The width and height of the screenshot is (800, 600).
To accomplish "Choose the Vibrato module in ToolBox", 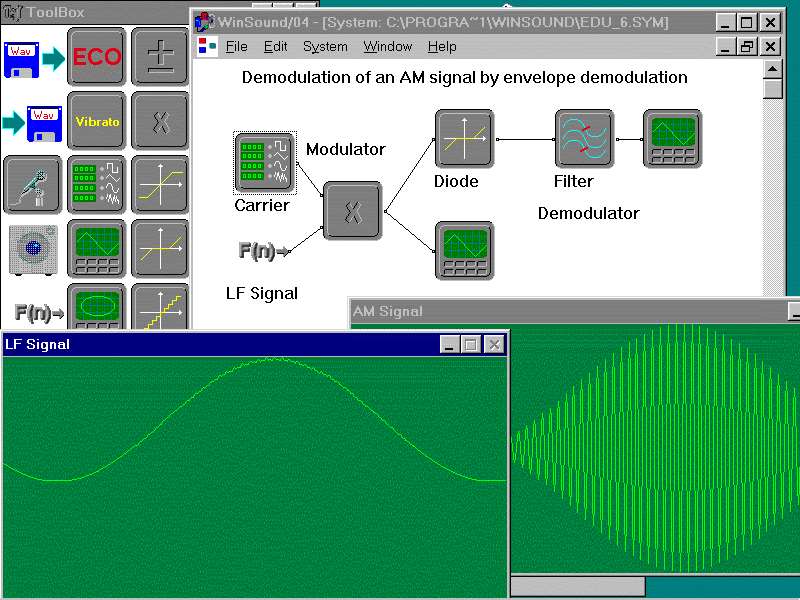I will 96,120.
